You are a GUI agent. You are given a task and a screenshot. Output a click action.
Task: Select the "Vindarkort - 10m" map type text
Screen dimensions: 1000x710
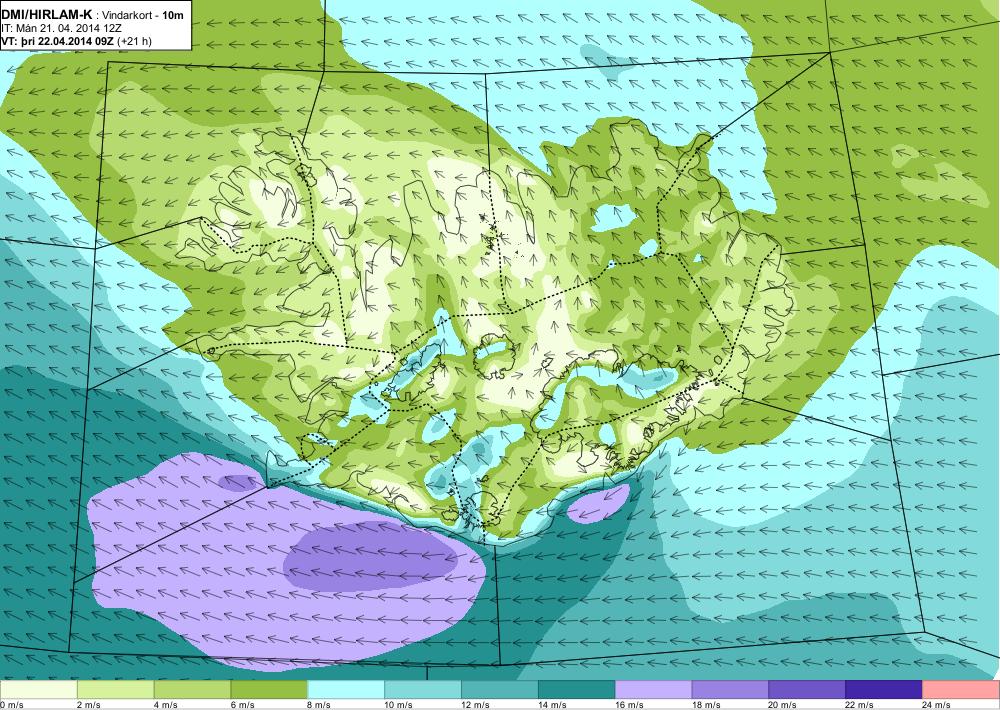143,15
